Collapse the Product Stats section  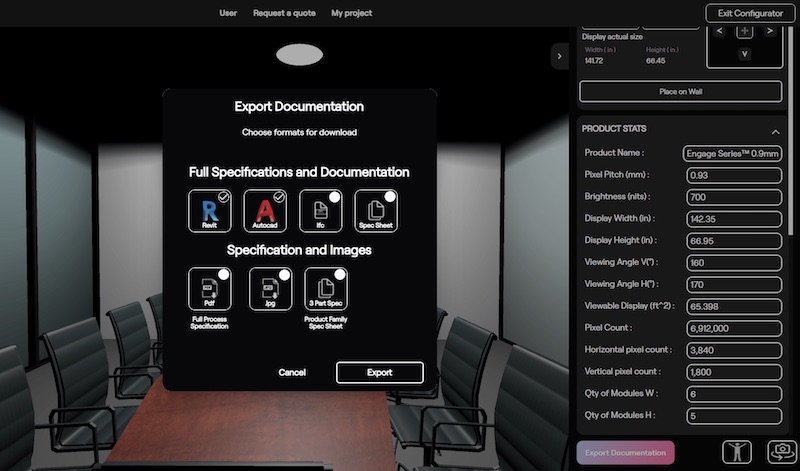[x=775, y=131]
